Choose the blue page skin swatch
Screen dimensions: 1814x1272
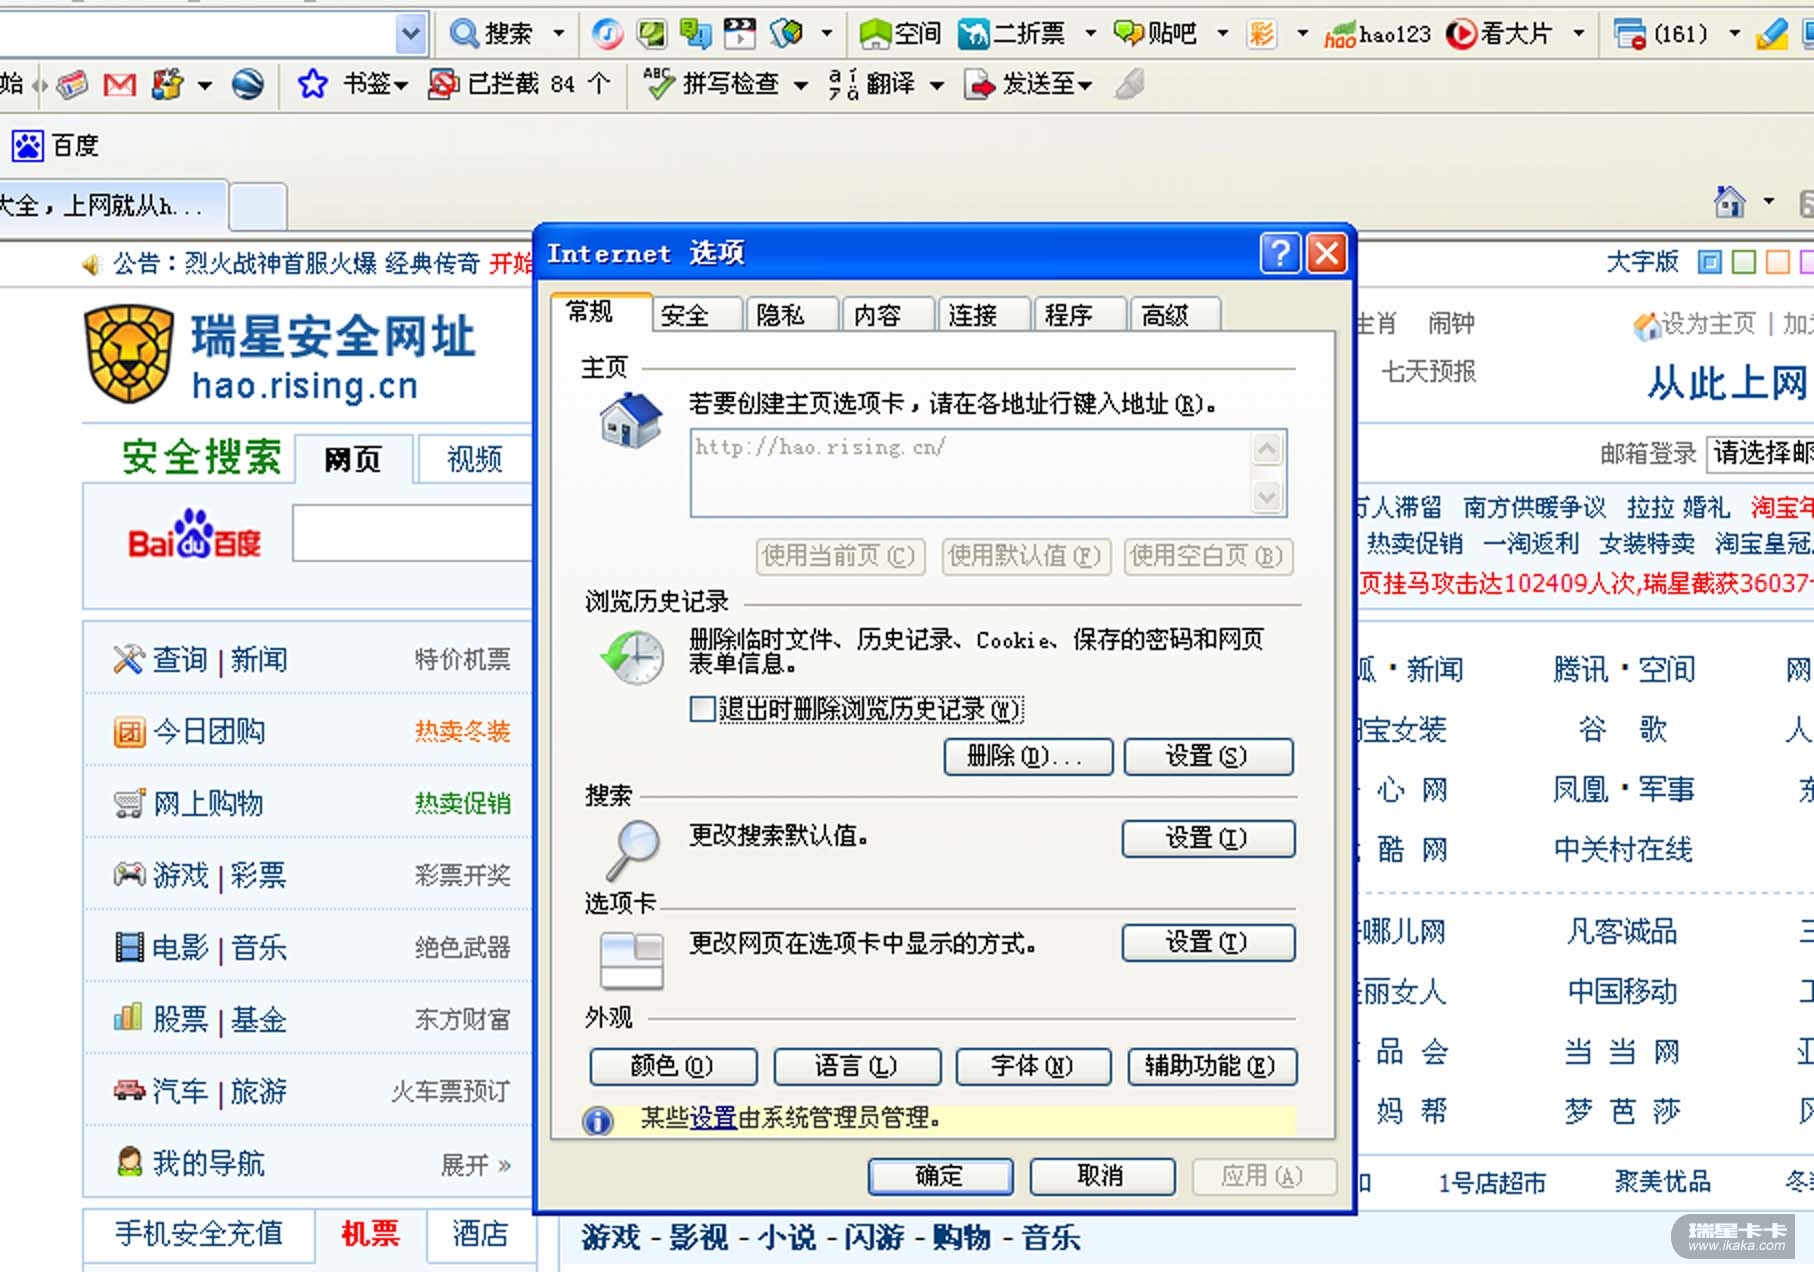[x=1710, y=262]
